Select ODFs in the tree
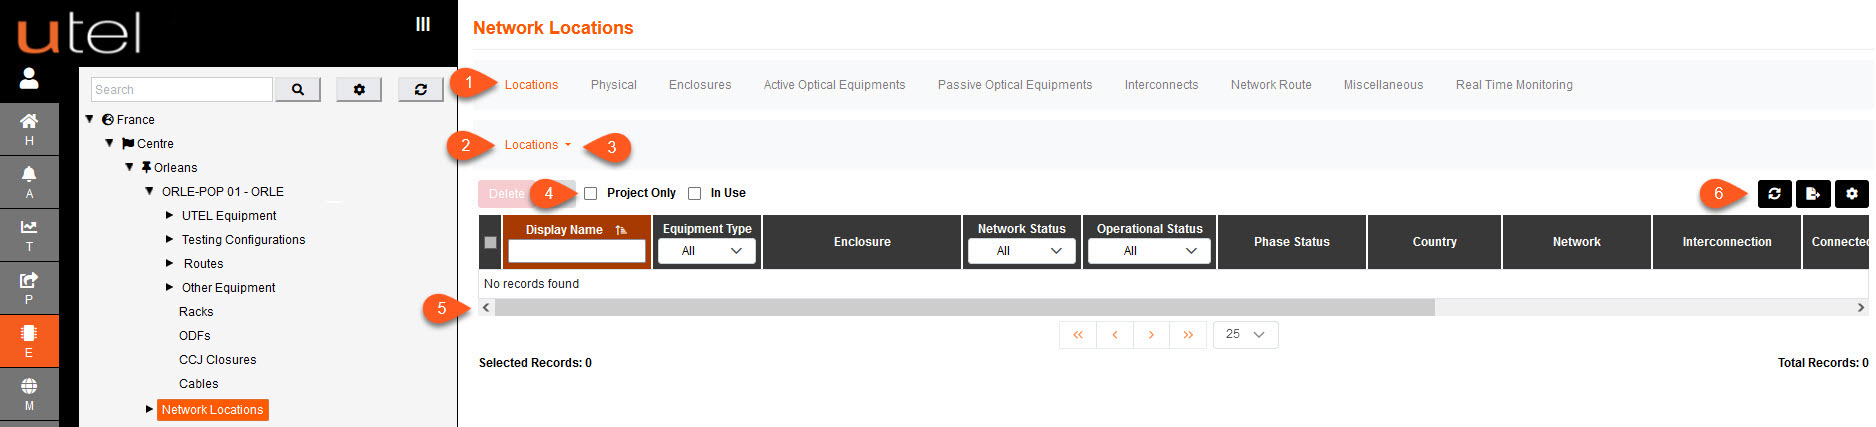This screenshot has width=1876, height=427. point(195,336)
